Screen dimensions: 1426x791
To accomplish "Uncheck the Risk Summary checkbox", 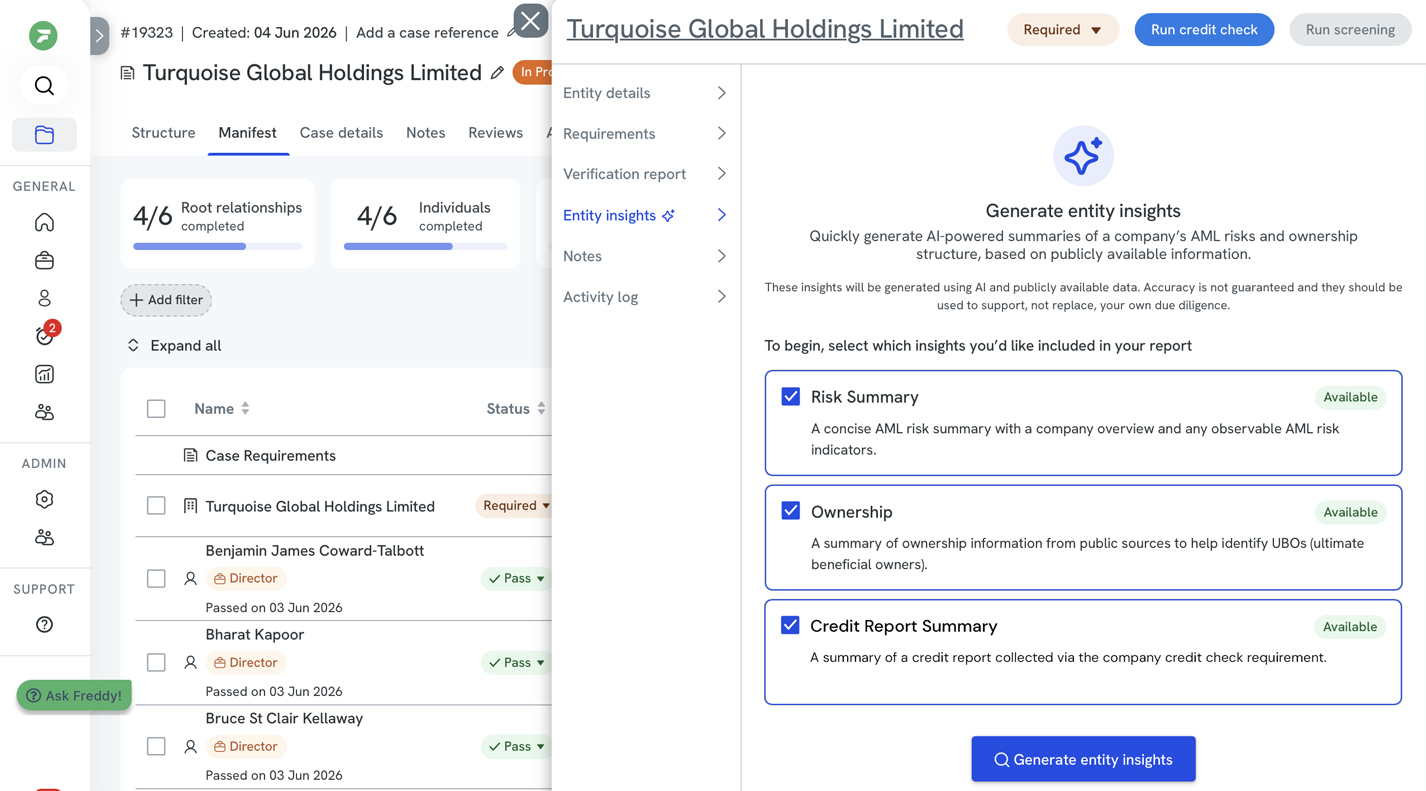I will [x=791, y=396].
